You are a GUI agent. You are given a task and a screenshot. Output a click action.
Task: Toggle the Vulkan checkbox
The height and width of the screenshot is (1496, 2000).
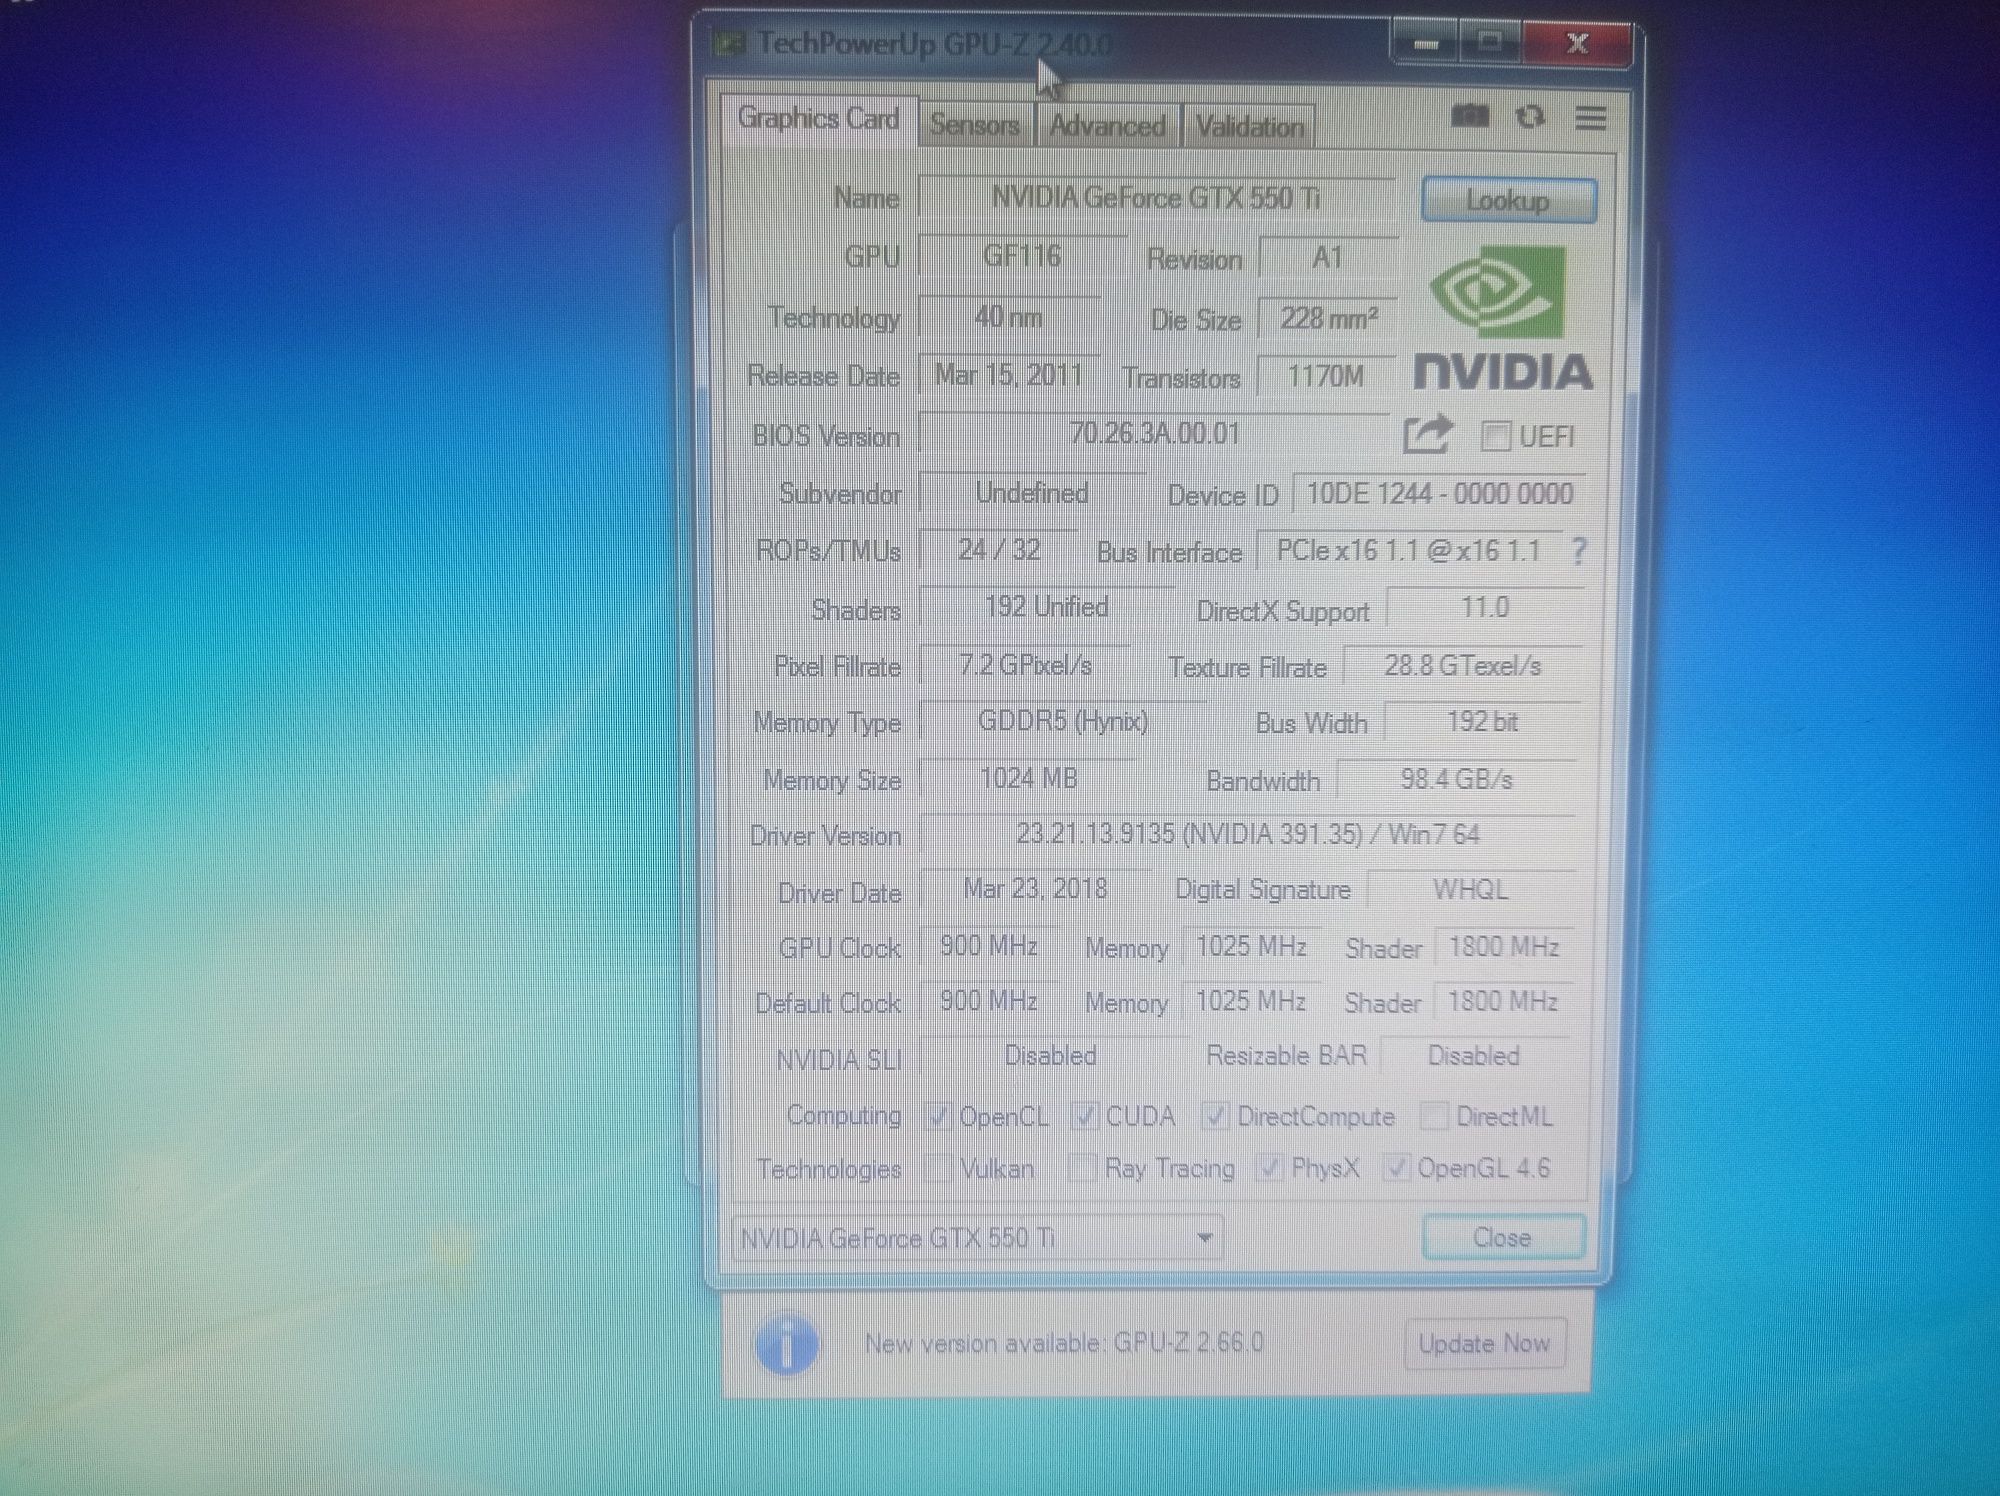click(937, 1168)
